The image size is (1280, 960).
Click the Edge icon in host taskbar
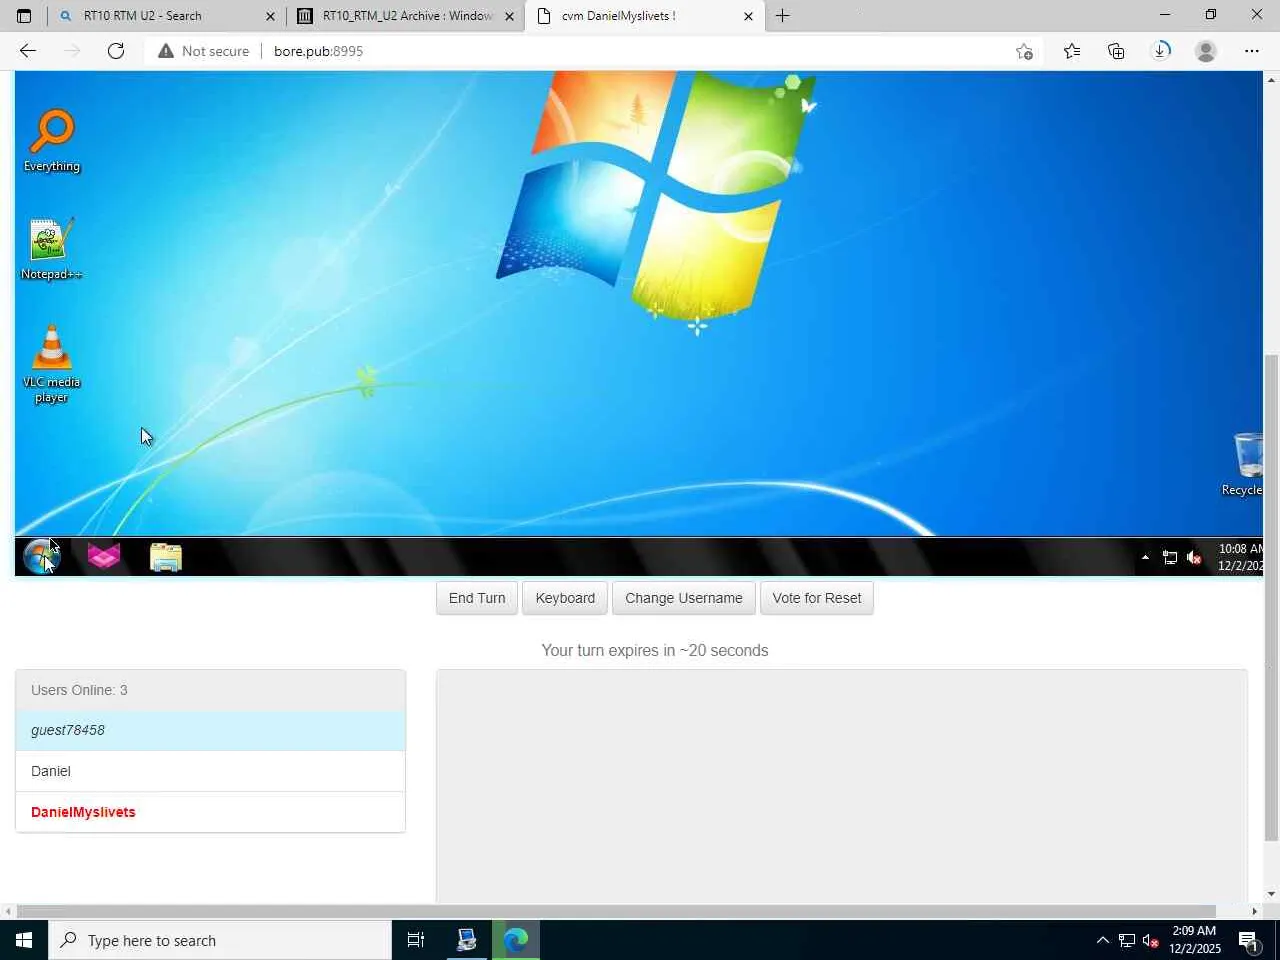coord(516,940)
